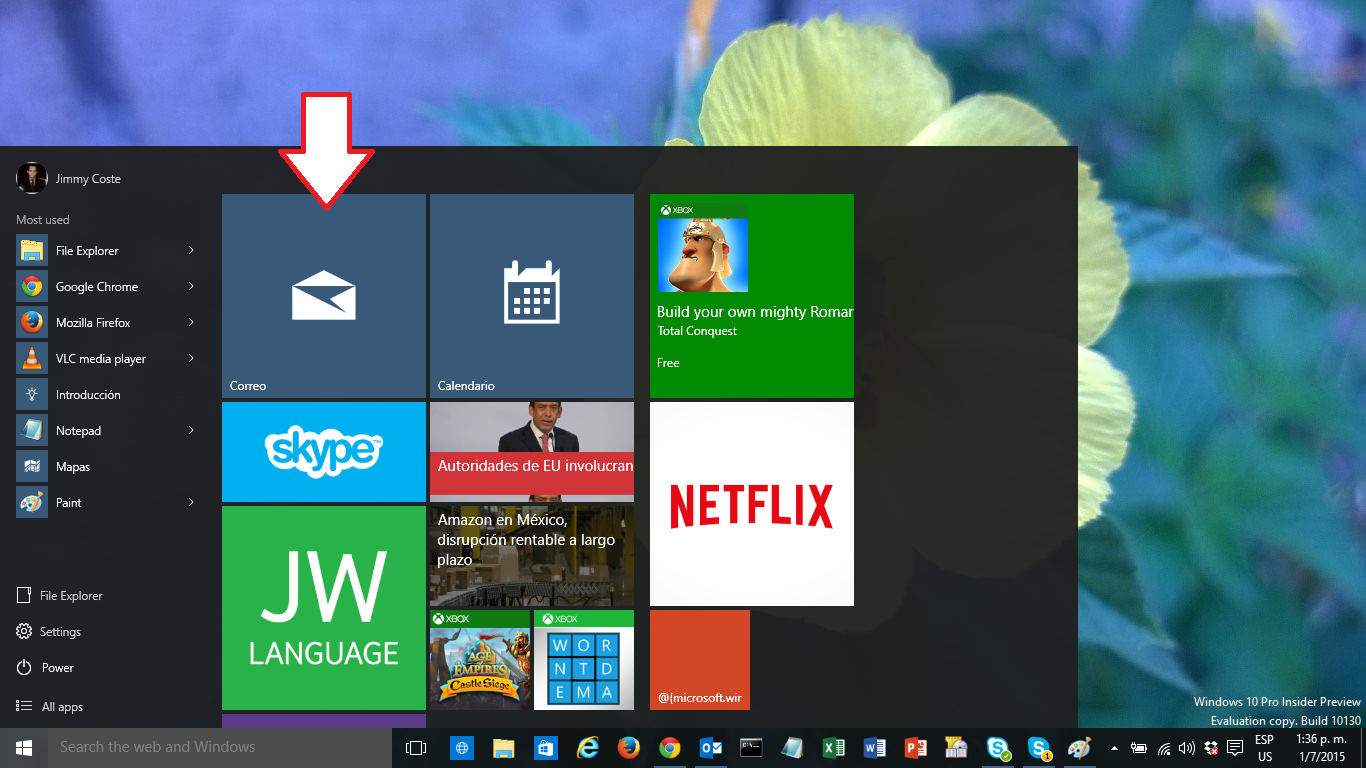Image resolution: width=1366 pixels, height=768 pixels.
Task: Open the volume speaker tray icon
Action: [1187, 748]
